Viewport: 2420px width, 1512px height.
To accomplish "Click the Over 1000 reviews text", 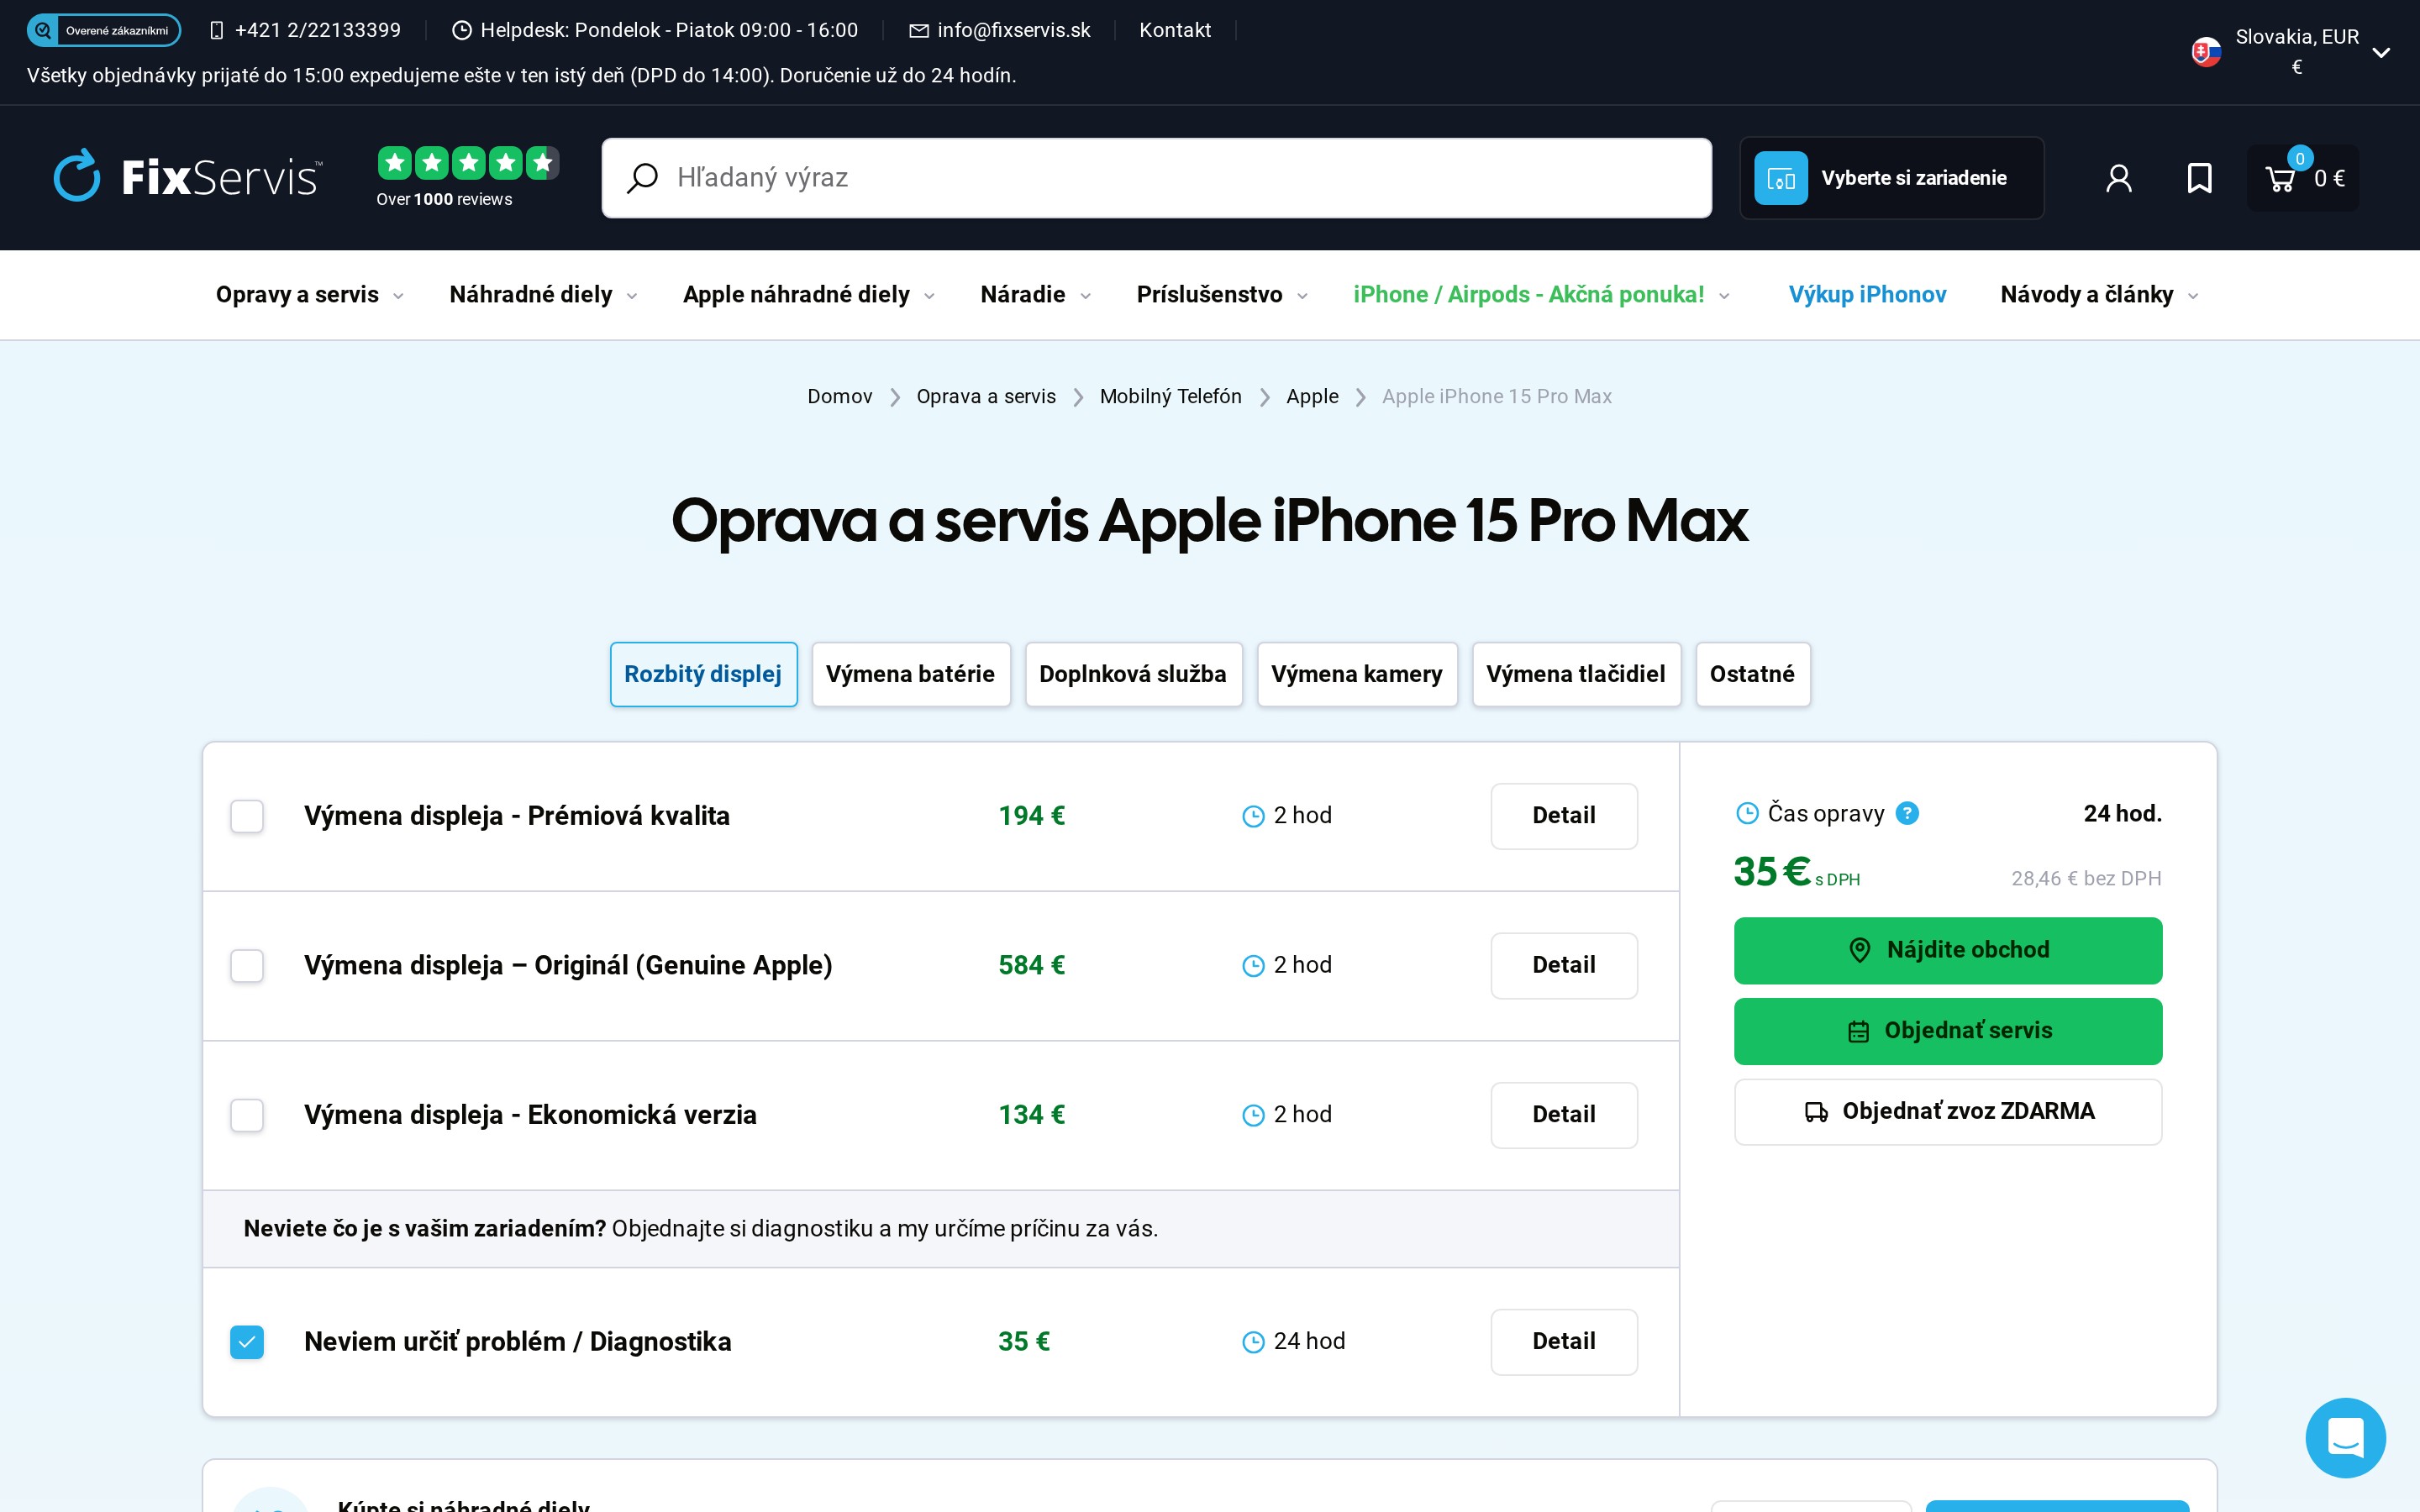I will coord(444,199).
